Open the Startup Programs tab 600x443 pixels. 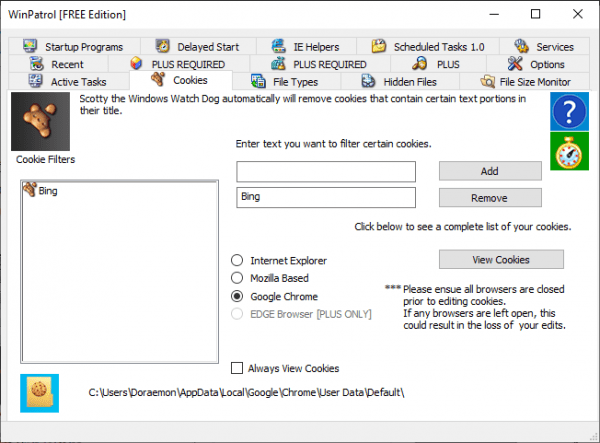[75, 47]
